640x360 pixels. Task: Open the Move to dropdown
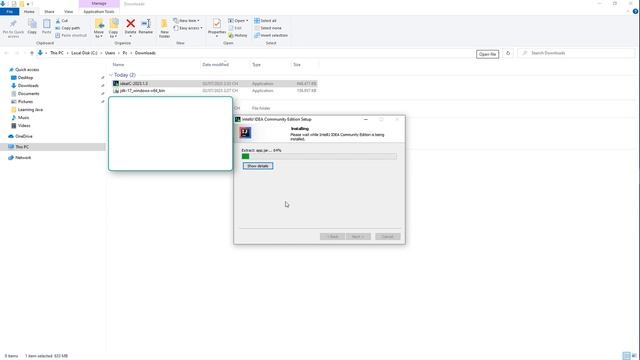click(99, 34)
